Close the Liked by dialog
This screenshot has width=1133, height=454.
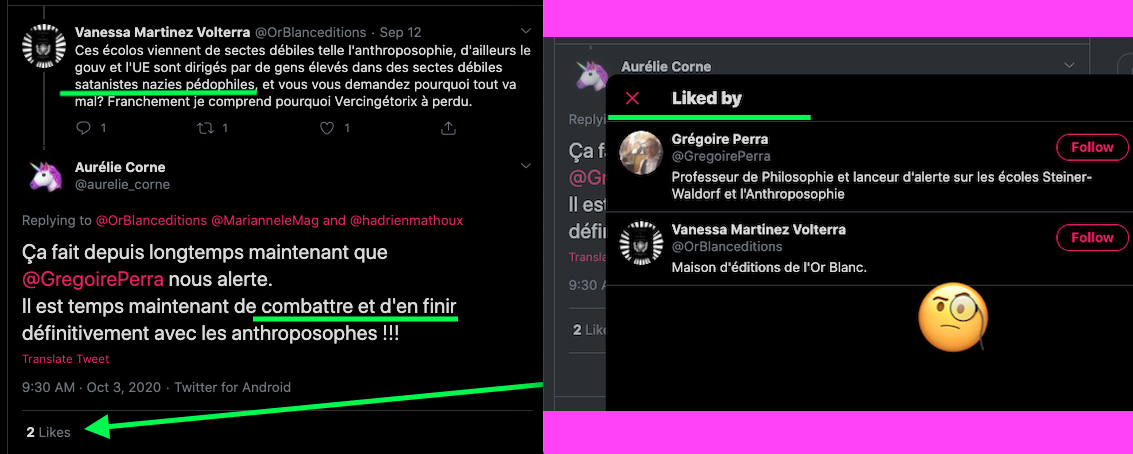[632, 98]
